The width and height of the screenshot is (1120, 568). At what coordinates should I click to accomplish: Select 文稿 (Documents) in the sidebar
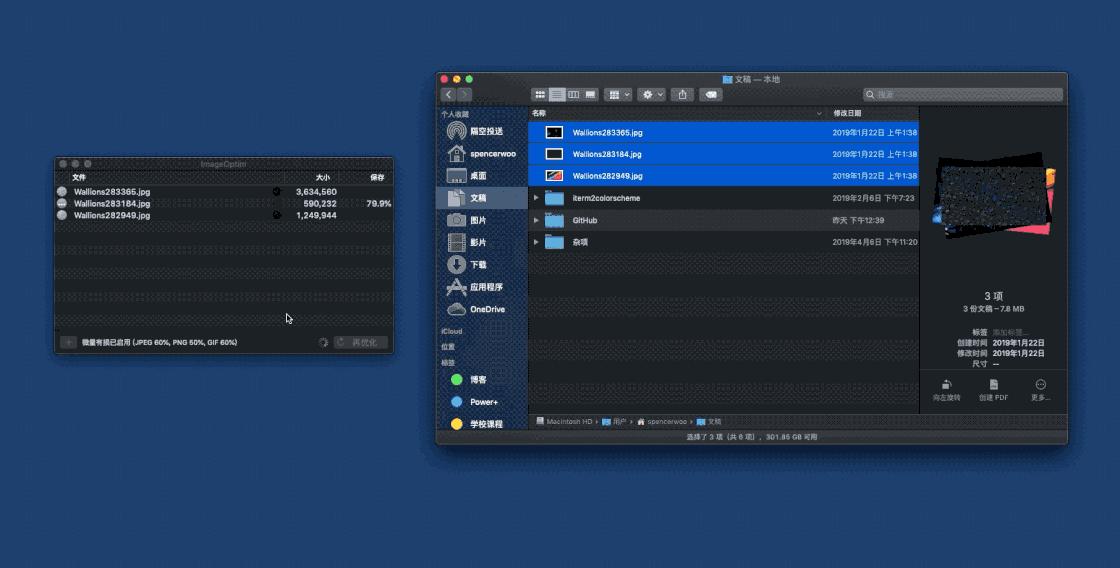coord(481,198)
